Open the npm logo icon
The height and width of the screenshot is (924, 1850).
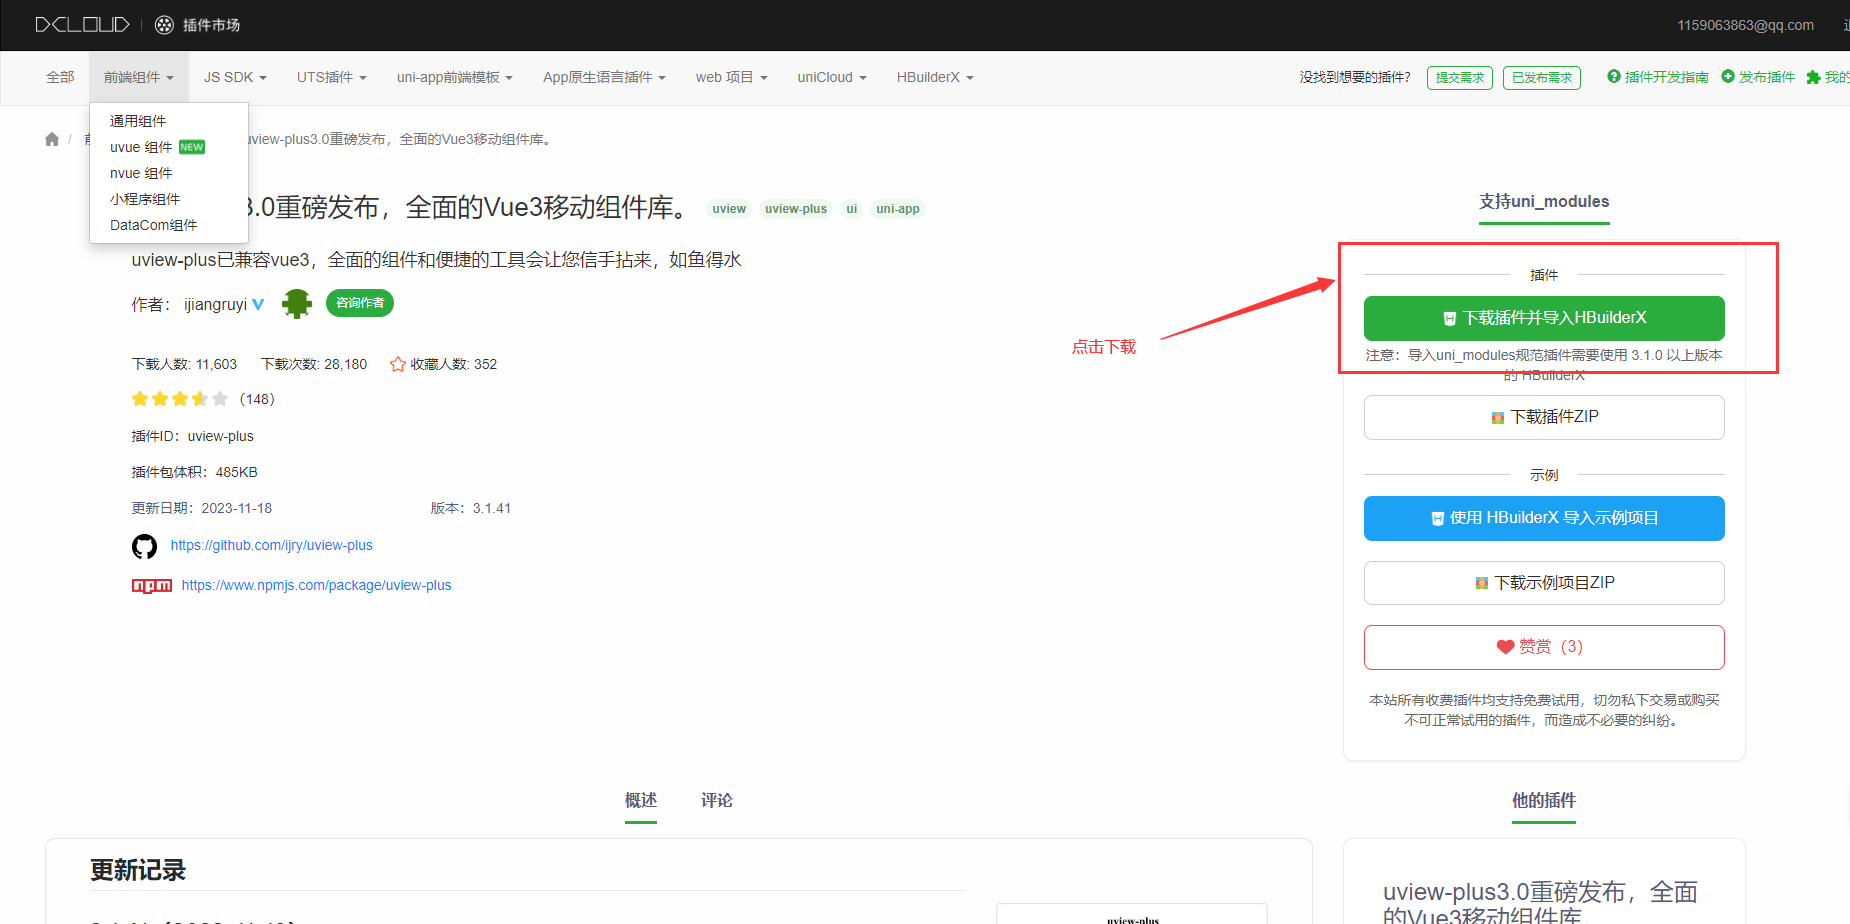pos(152,586)
